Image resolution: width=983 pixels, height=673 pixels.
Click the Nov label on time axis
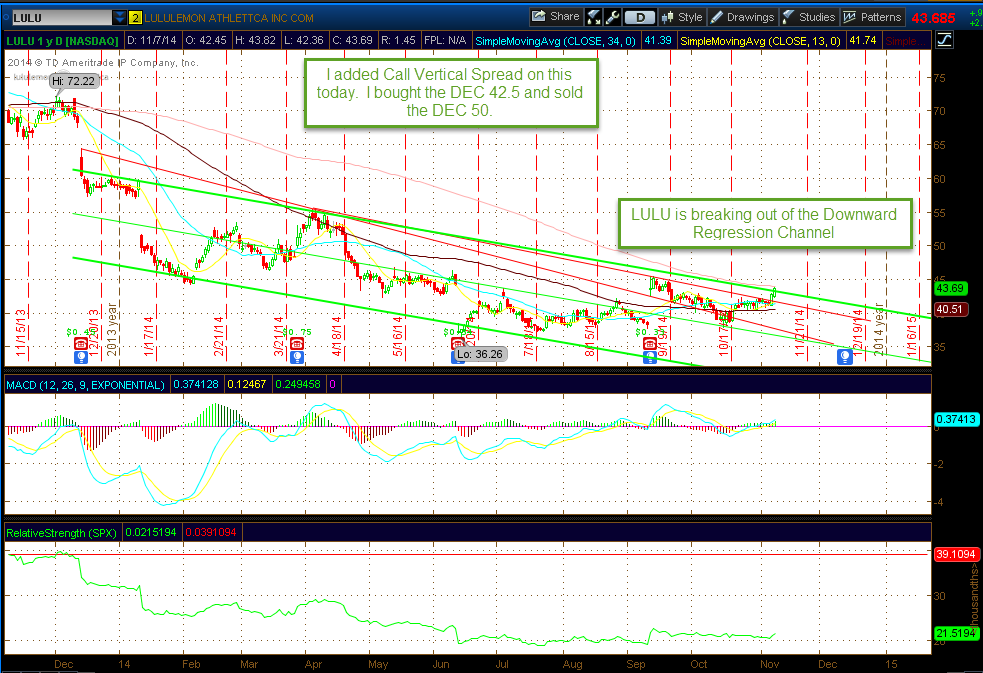[x=769, y=664]
